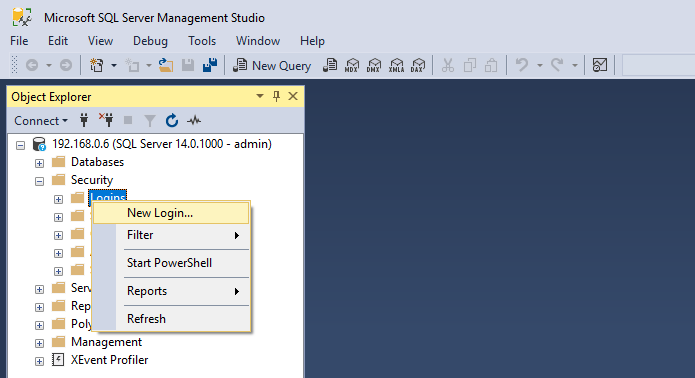
Task: Click the Refresh icon in Object Explorer toolbar
Action: pos(172,120)
